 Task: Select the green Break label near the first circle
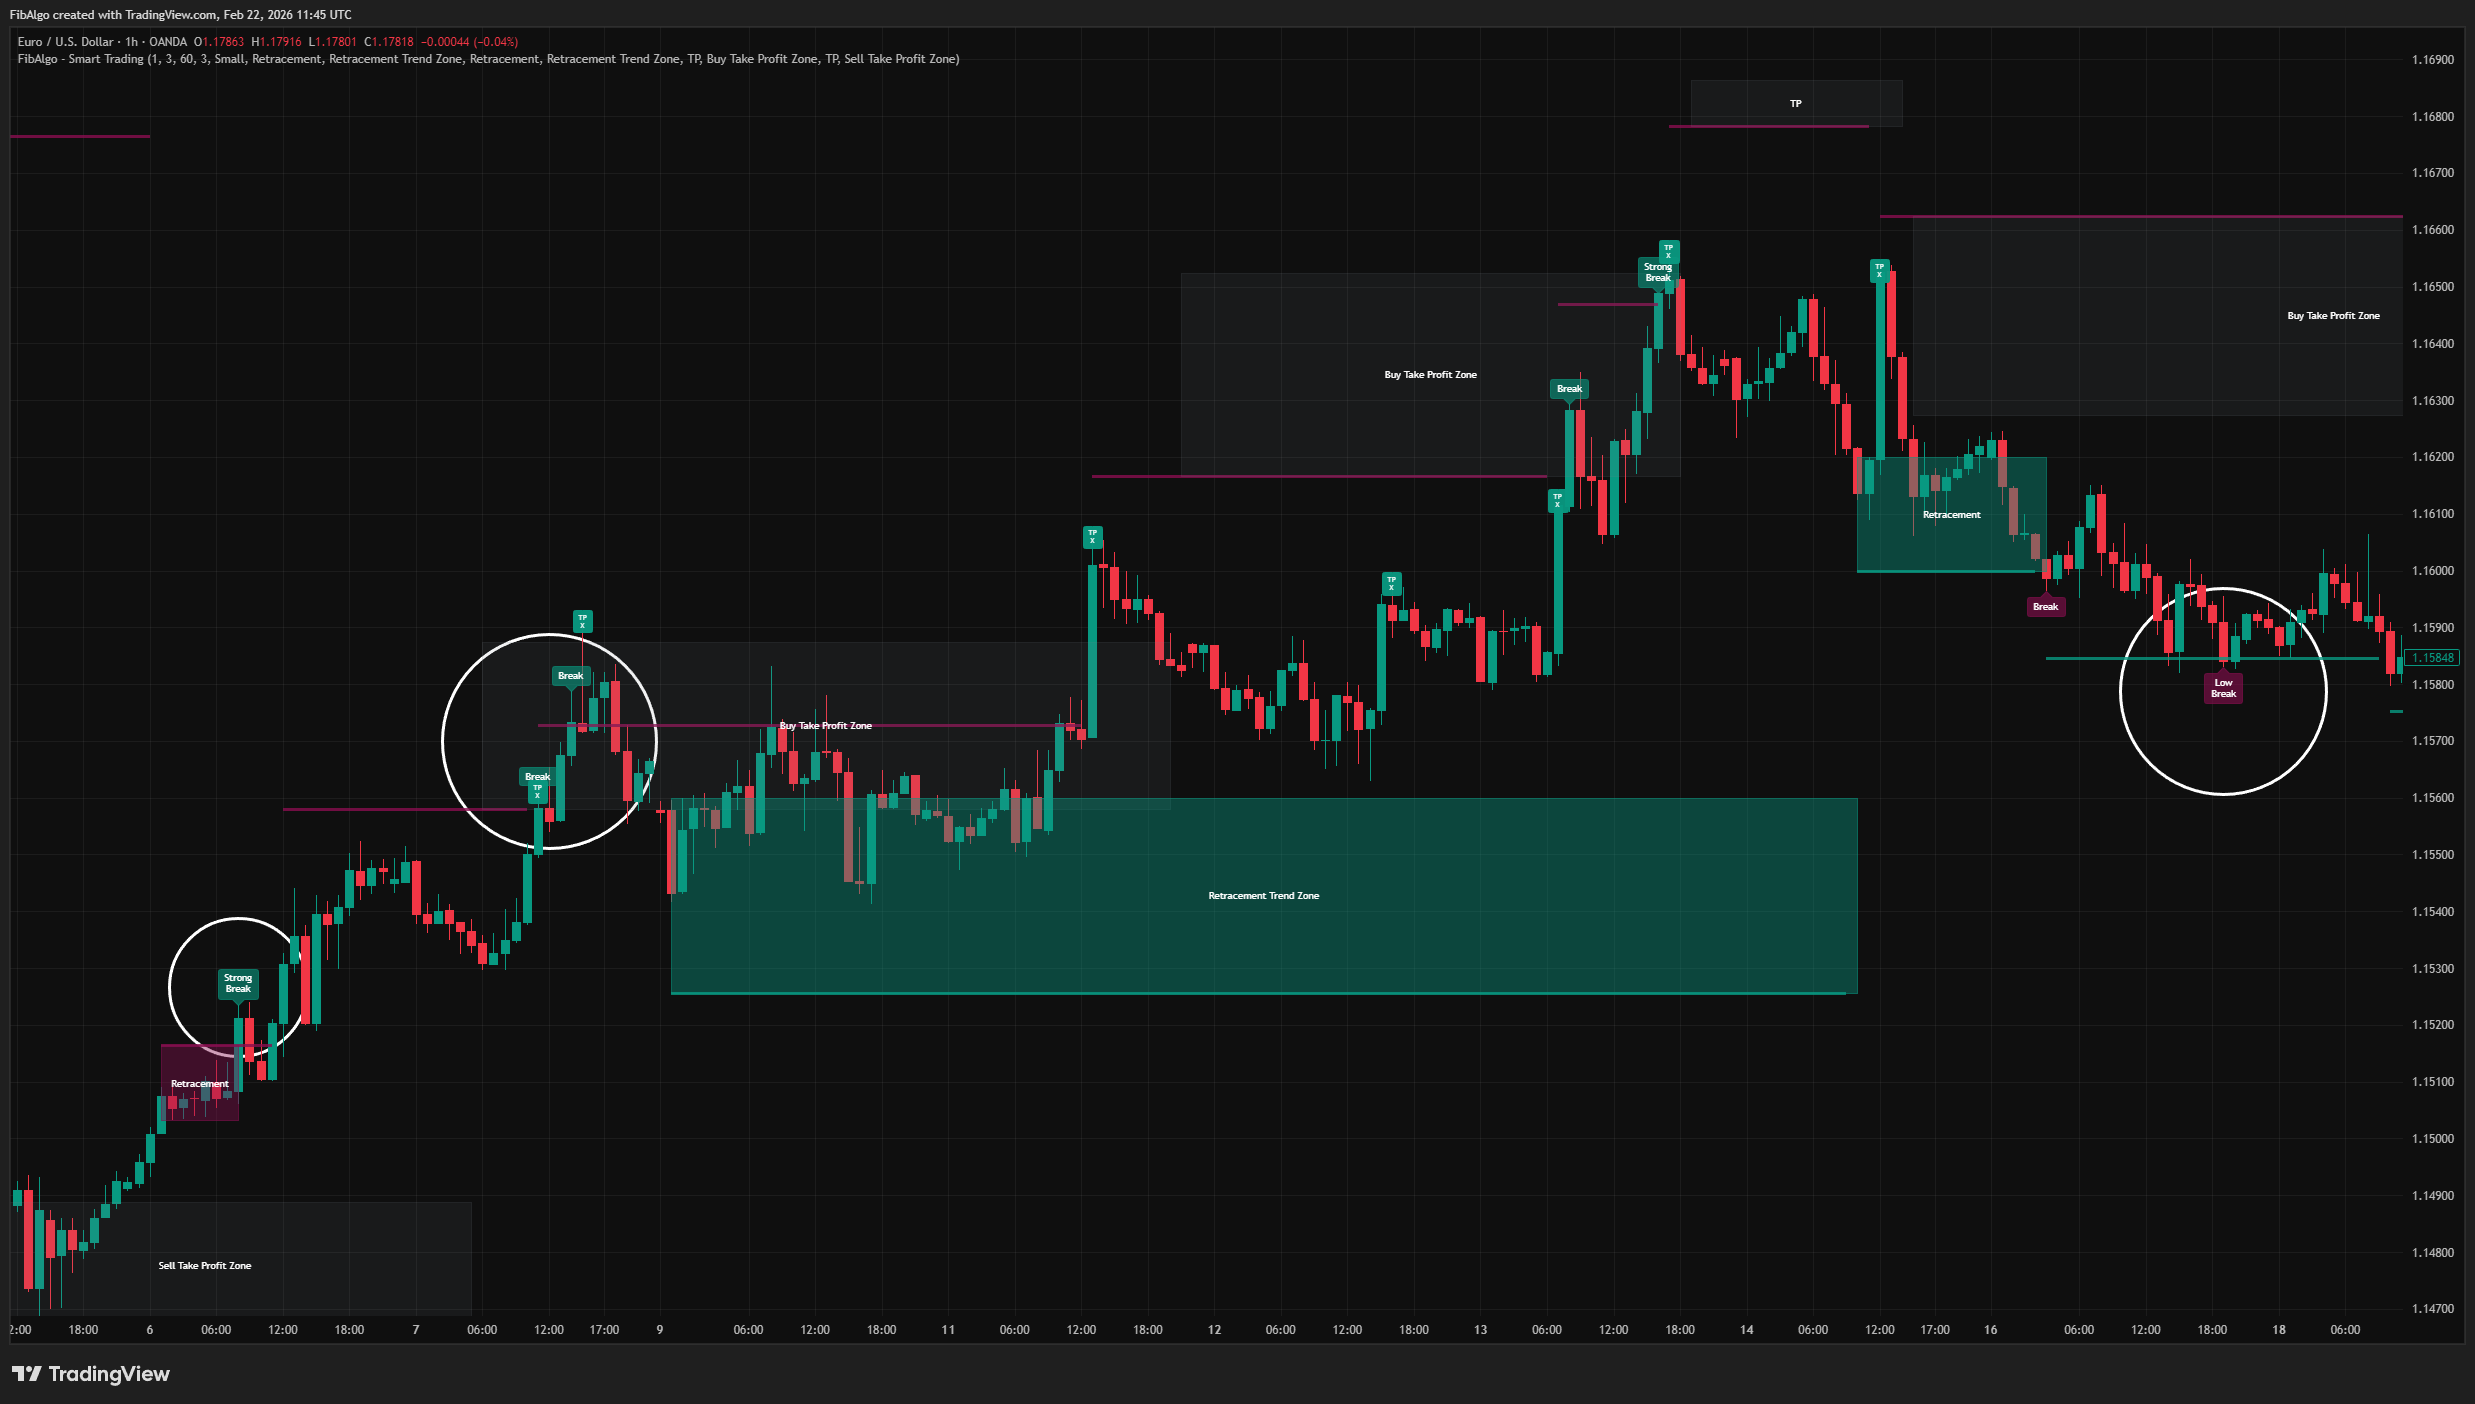(569, 675)
